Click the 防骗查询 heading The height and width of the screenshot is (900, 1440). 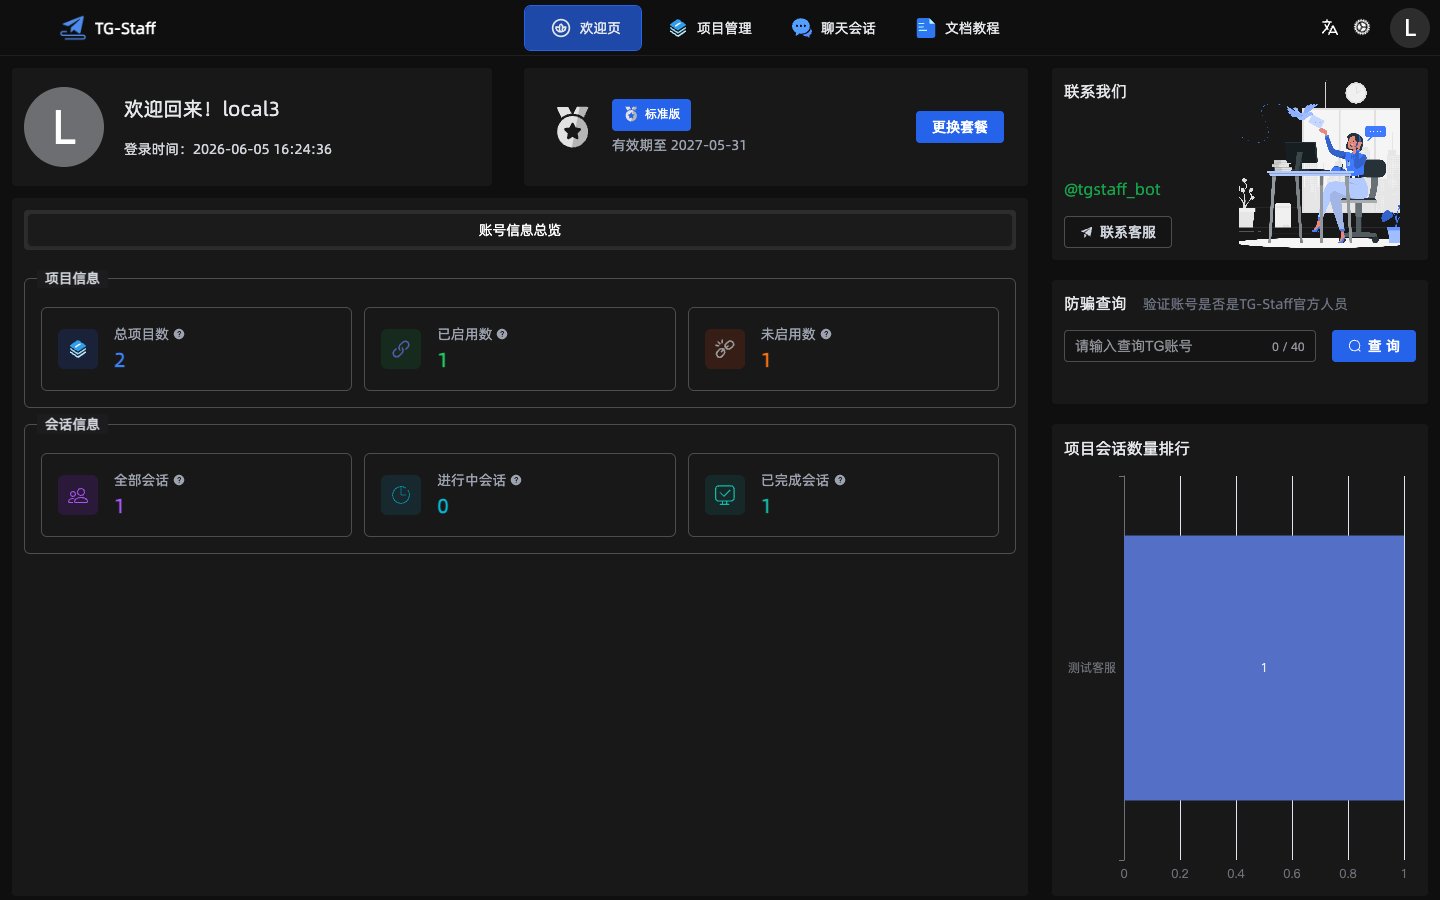click(x=1095, y=304)
